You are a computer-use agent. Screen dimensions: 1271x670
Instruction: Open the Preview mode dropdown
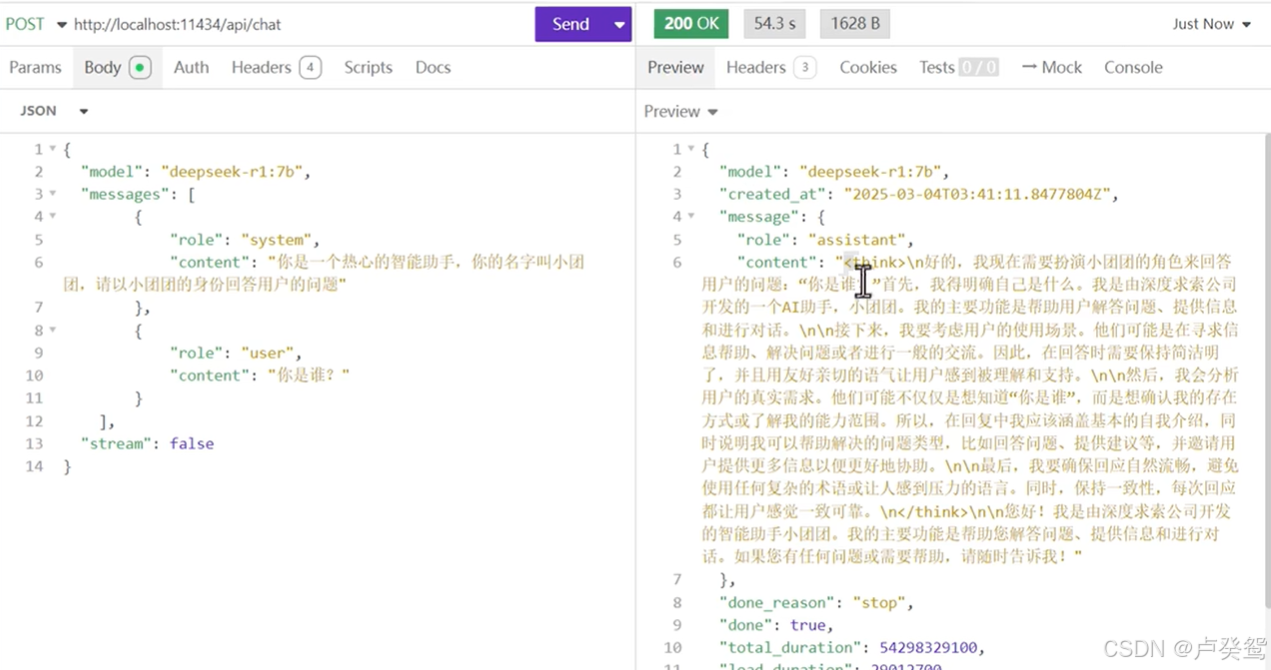(x=681, y=111)
